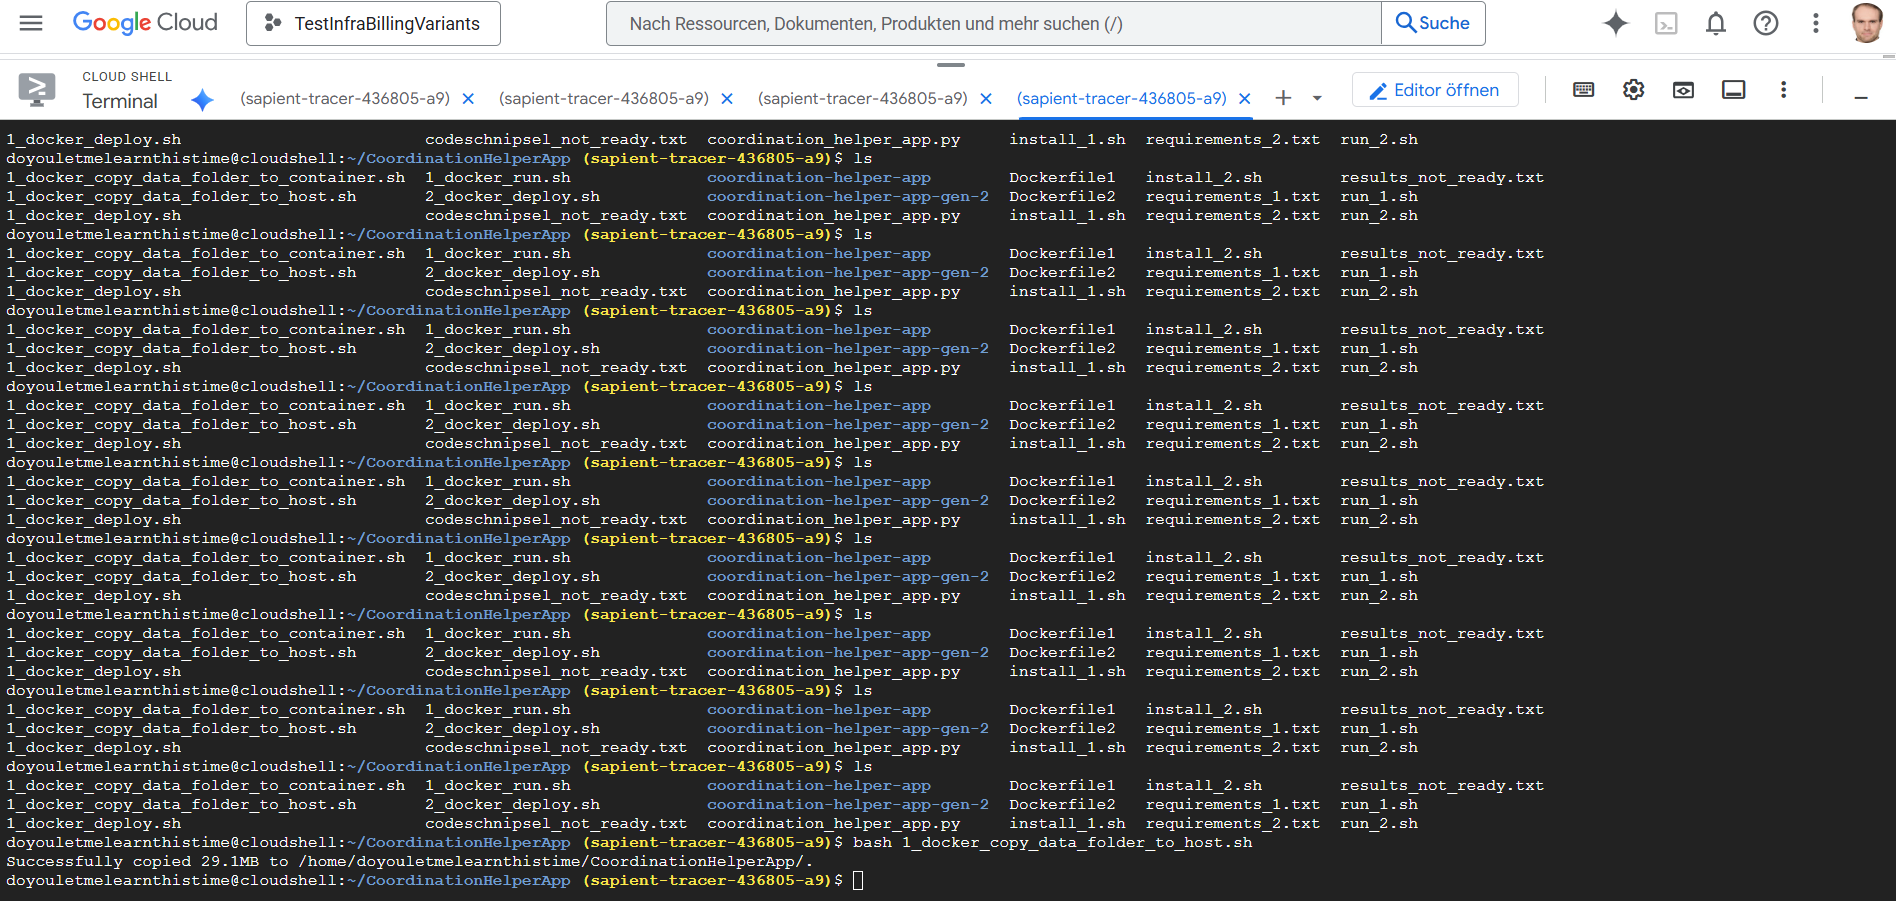Click the terminal cursor at the last prompt
The width and height of the screenshot is (1901, 901).
click(x=858, y=881)
